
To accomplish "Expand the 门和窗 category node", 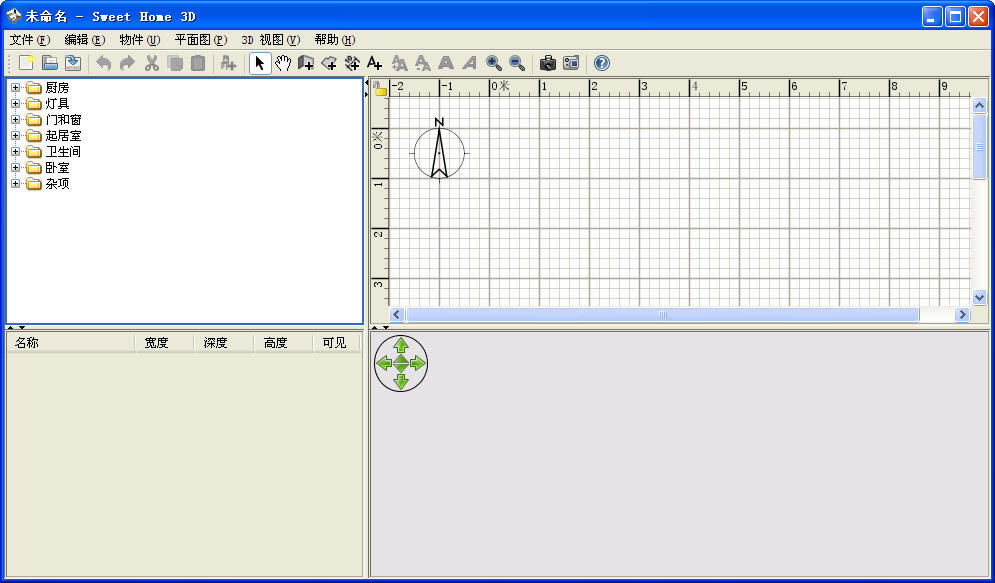I will [16, 120].
